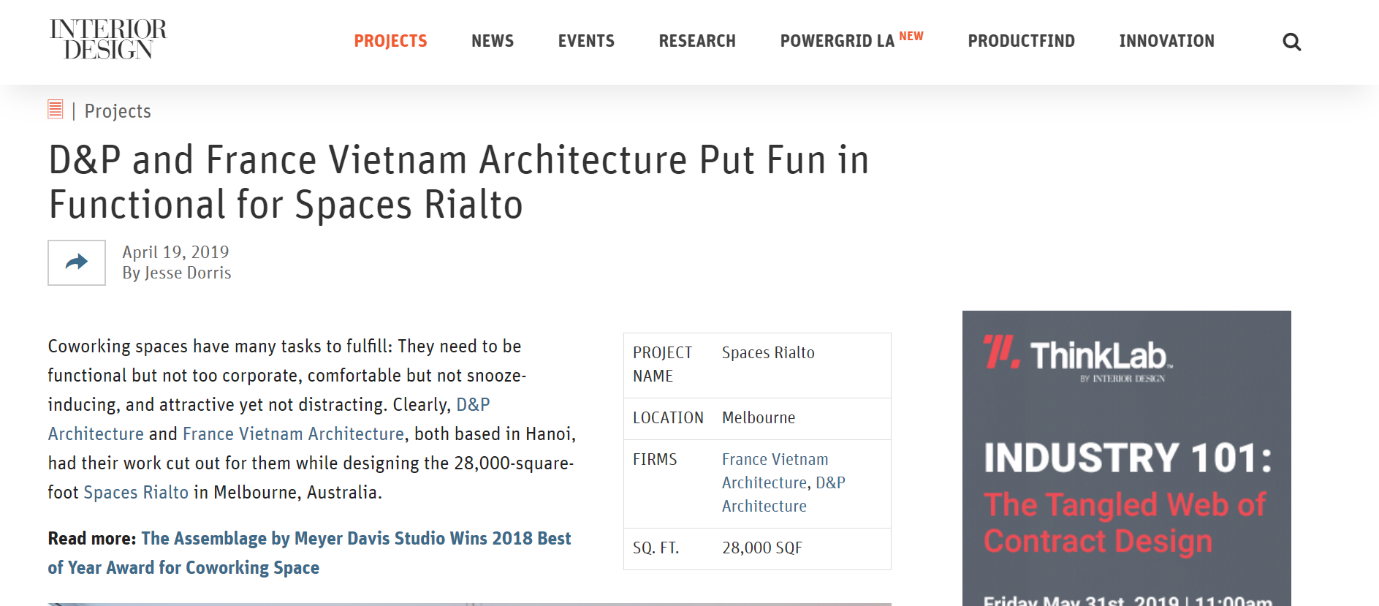Click the PROJECT NAME table label
This screenshot has height=606, width=1379.
click(x=662, y=364)
